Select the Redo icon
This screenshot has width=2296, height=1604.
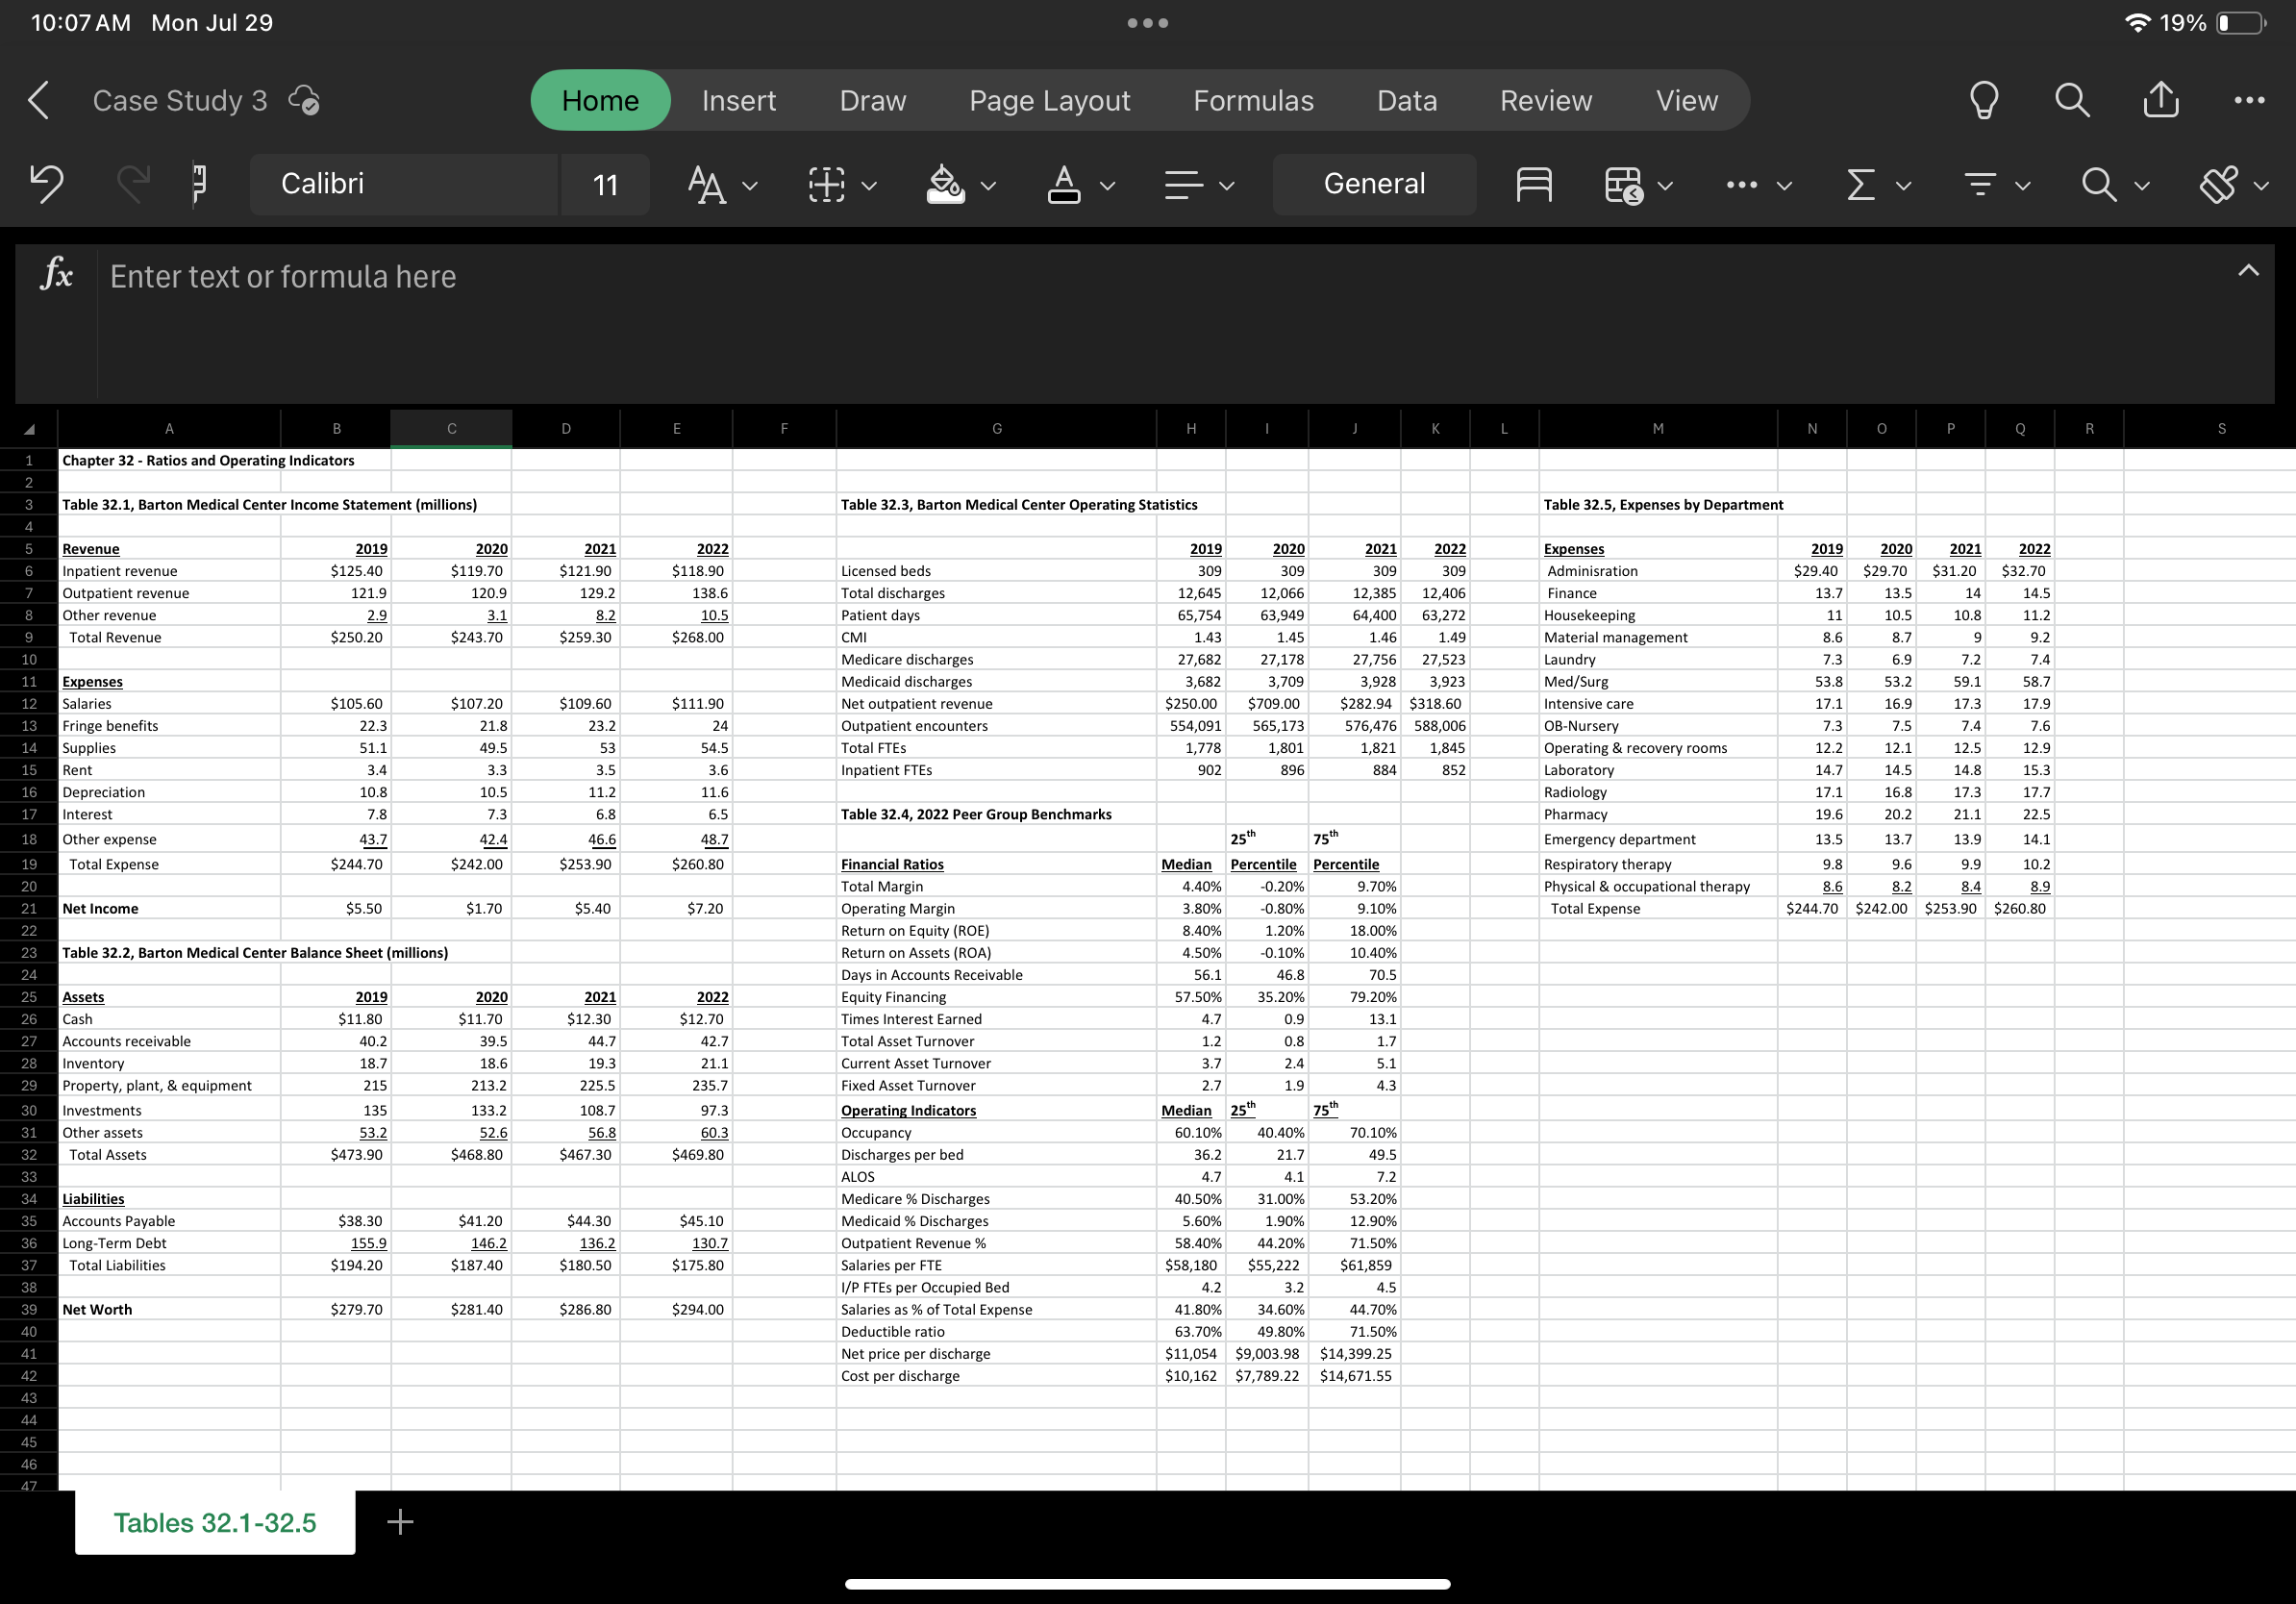point(133,183)
